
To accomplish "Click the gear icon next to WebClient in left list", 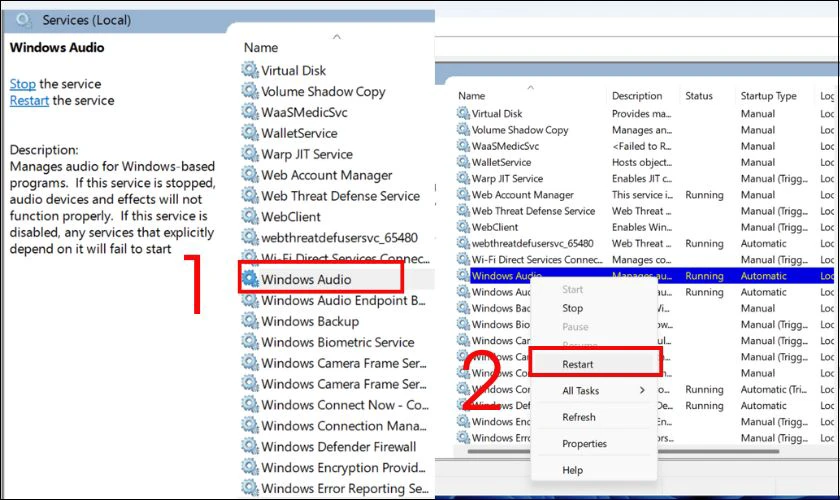I will [x=249, y=216].
